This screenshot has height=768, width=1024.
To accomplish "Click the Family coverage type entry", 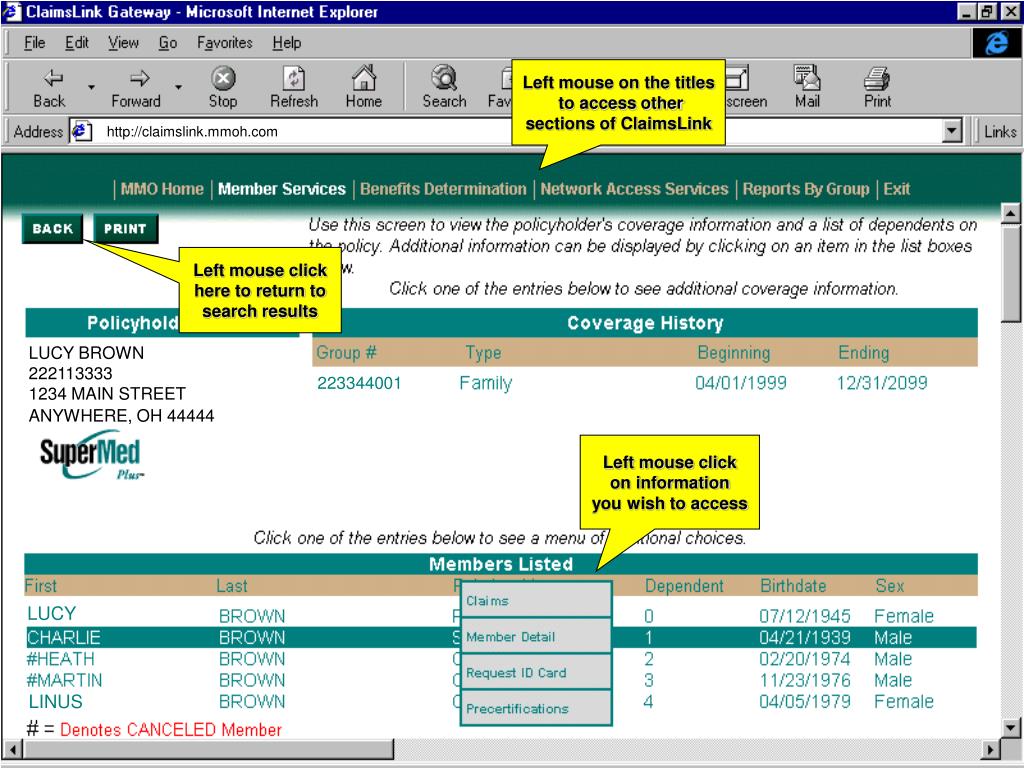I will click(485, 383).
